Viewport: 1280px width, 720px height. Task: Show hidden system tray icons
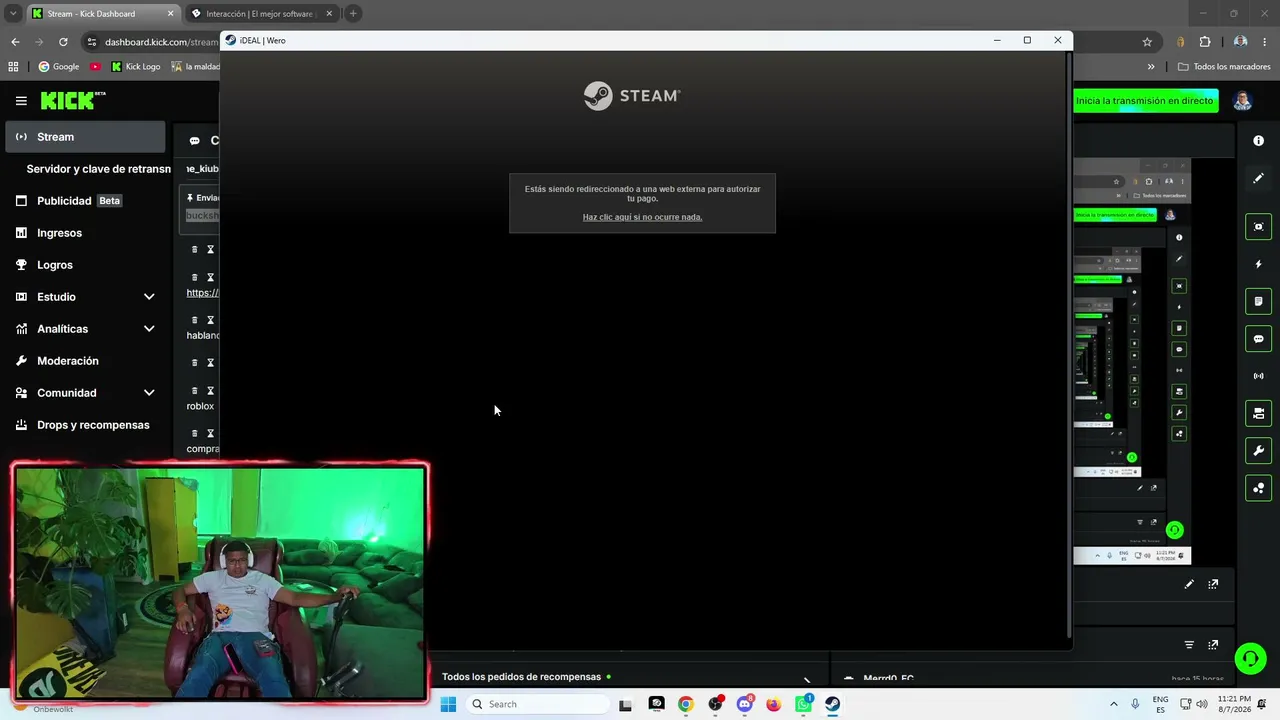(1113, 704)
